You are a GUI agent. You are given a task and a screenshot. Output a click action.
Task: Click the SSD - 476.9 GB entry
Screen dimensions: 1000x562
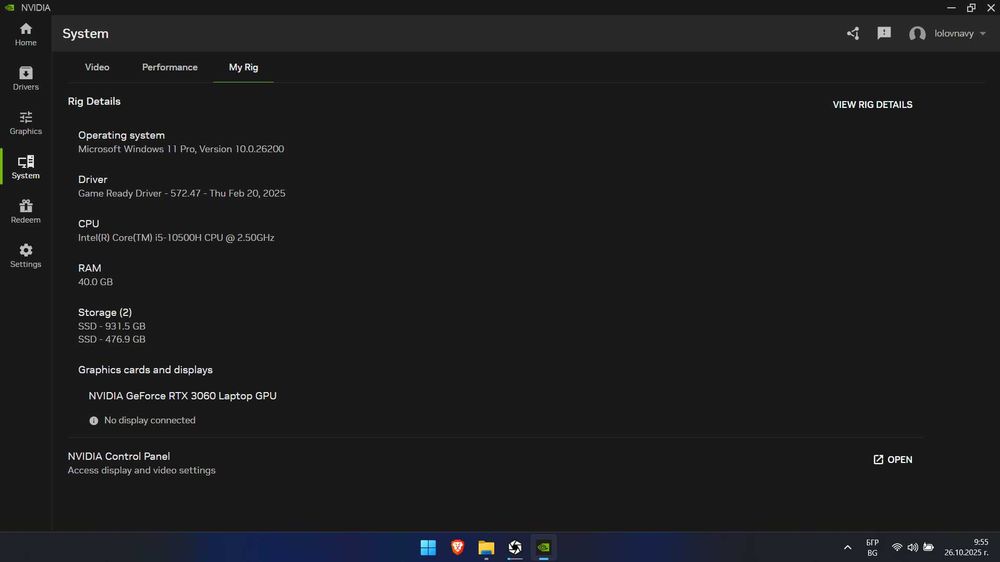112,339
